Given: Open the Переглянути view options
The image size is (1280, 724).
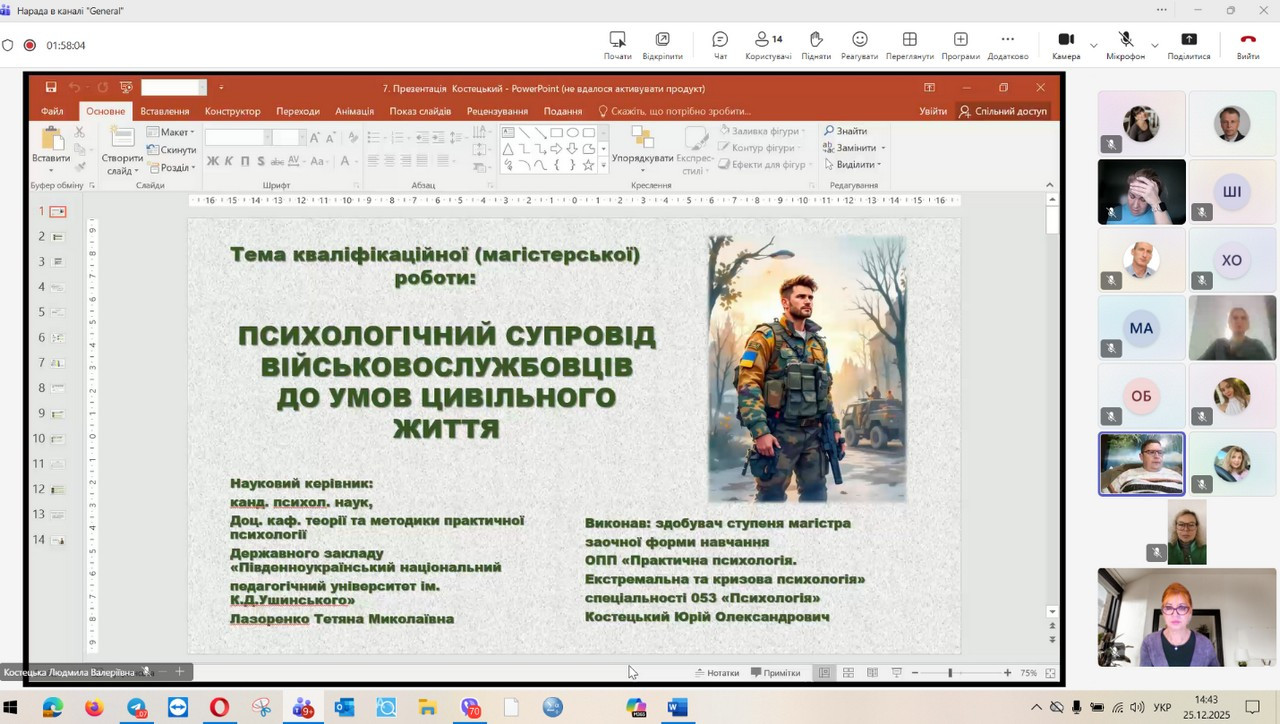Looking at the screenshot, I should [909, 44].
